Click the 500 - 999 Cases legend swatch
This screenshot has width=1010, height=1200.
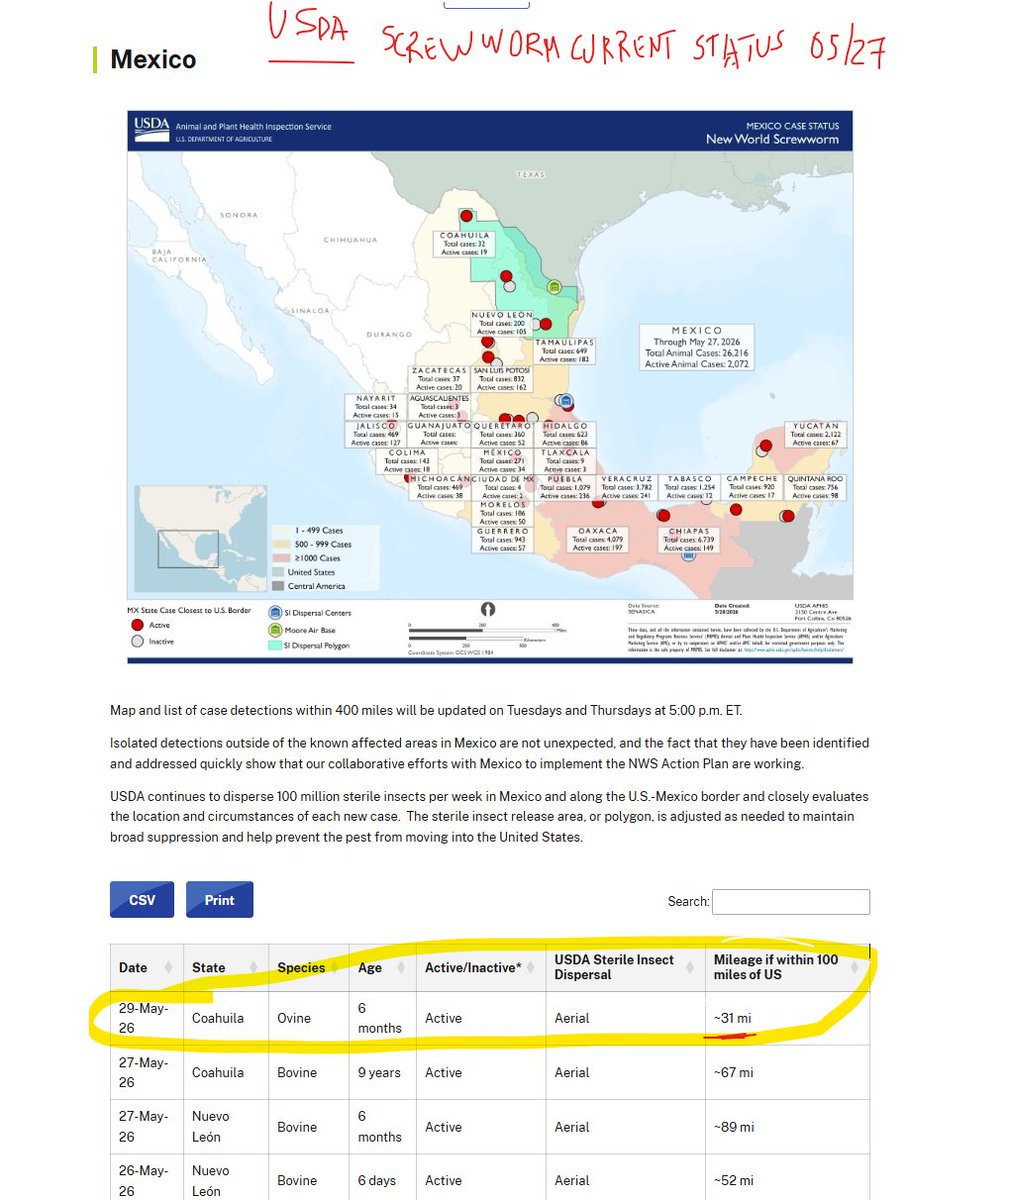click(281, 544)
